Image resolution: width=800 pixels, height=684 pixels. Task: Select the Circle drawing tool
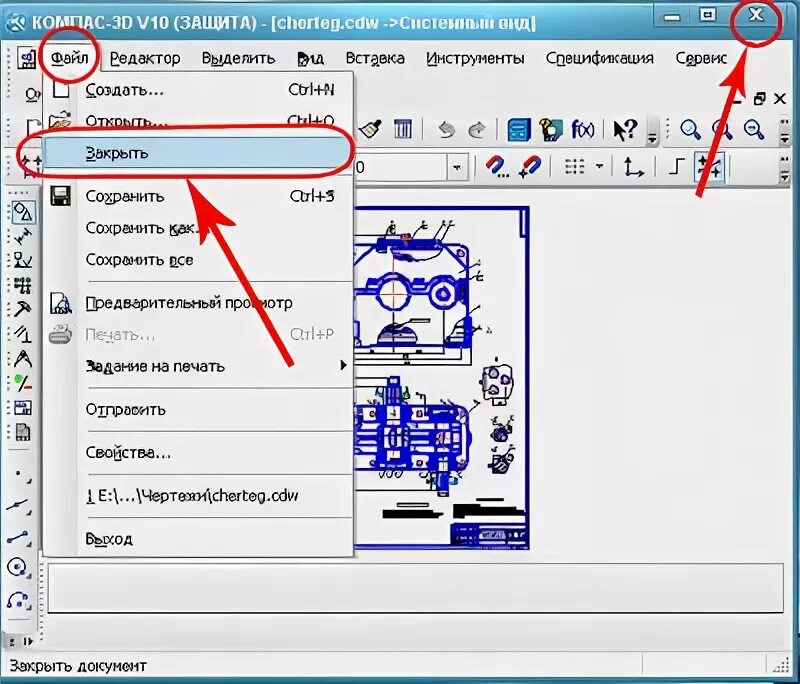(18, 567)
